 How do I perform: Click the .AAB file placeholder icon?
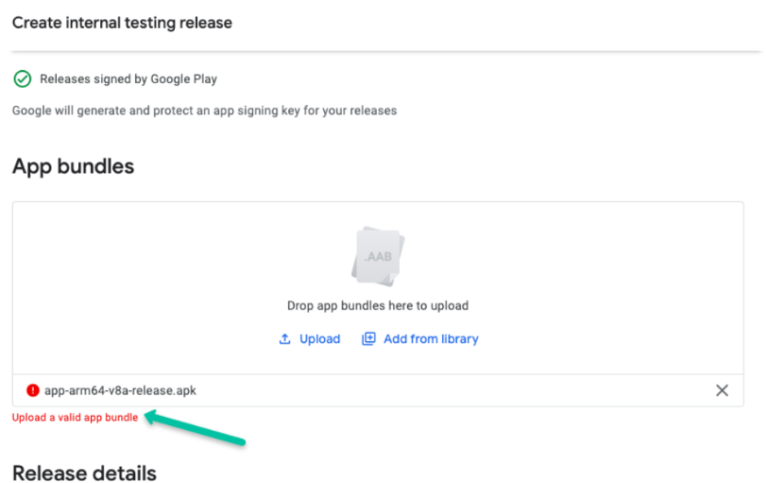click(378, 255)
